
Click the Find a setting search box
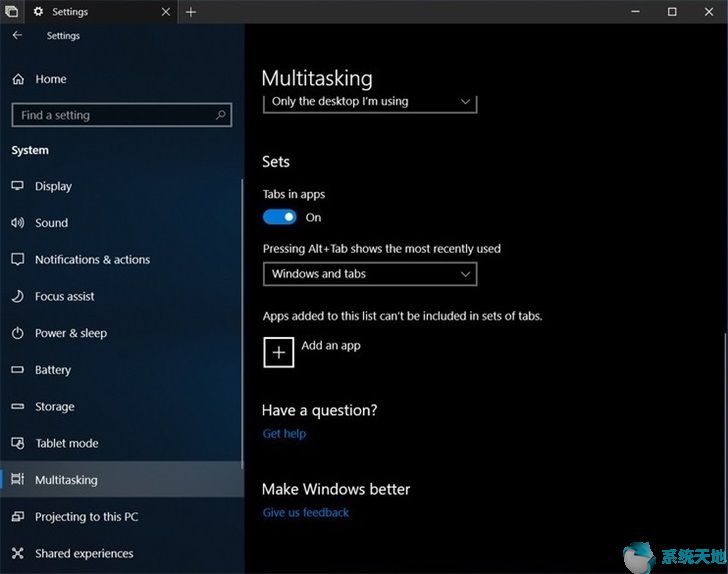tap(122, 115)
